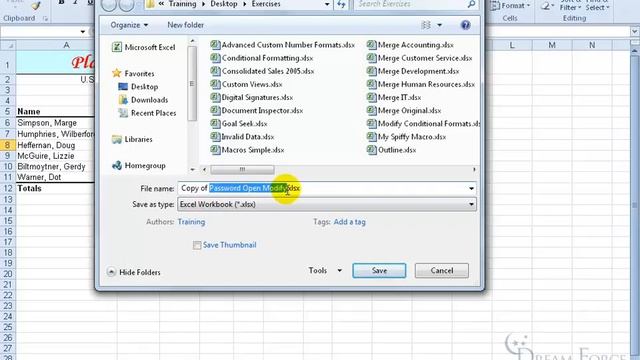This screenshot has height=360, width=640.
Task: Select Goal Seek.xlsx file
Action: [239, 123]
